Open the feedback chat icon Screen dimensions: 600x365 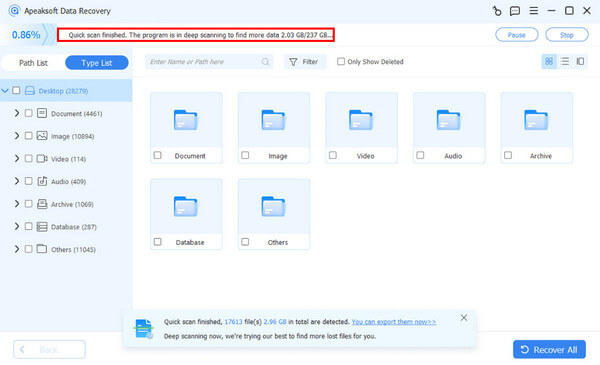[x=515, y=11]
